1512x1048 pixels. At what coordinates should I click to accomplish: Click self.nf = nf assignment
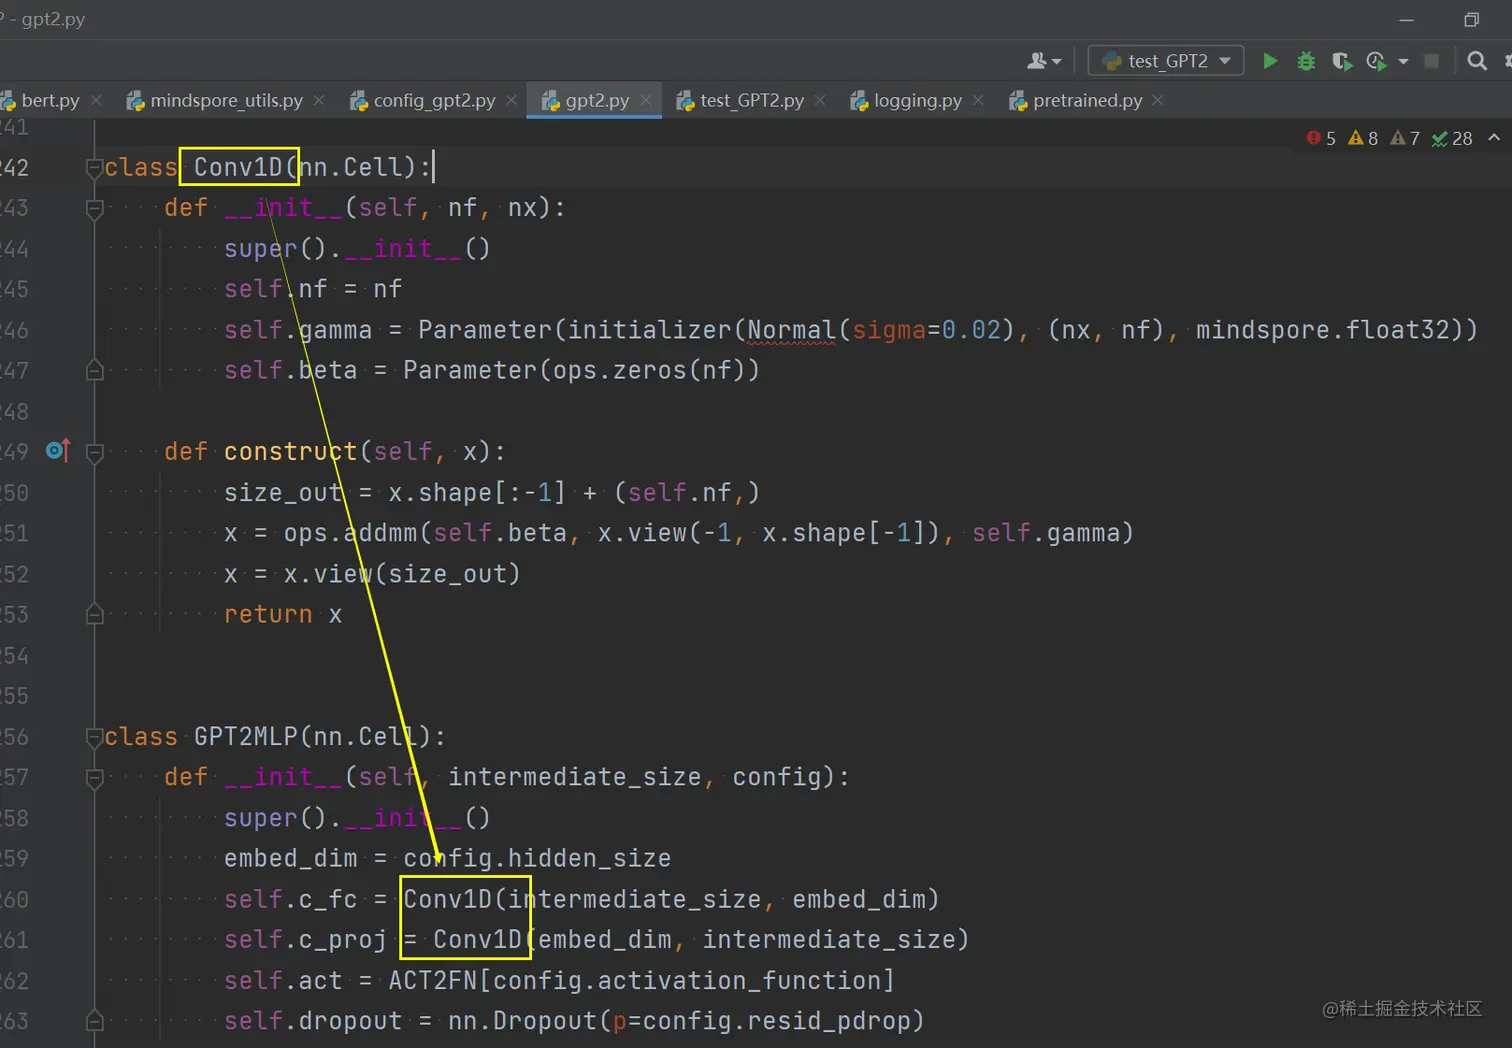point(313,289)
